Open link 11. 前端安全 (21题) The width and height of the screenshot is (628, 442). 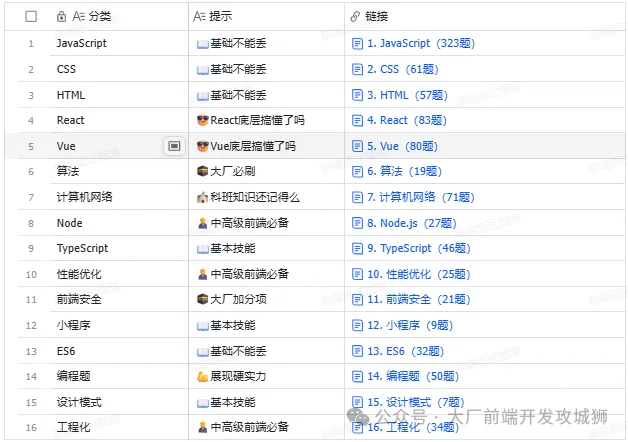(419, 299)
